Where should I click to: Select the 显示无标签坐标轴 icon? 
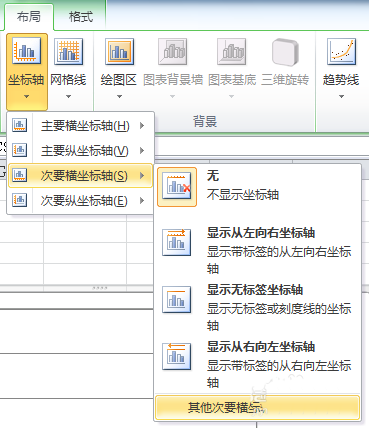(177, 299)
